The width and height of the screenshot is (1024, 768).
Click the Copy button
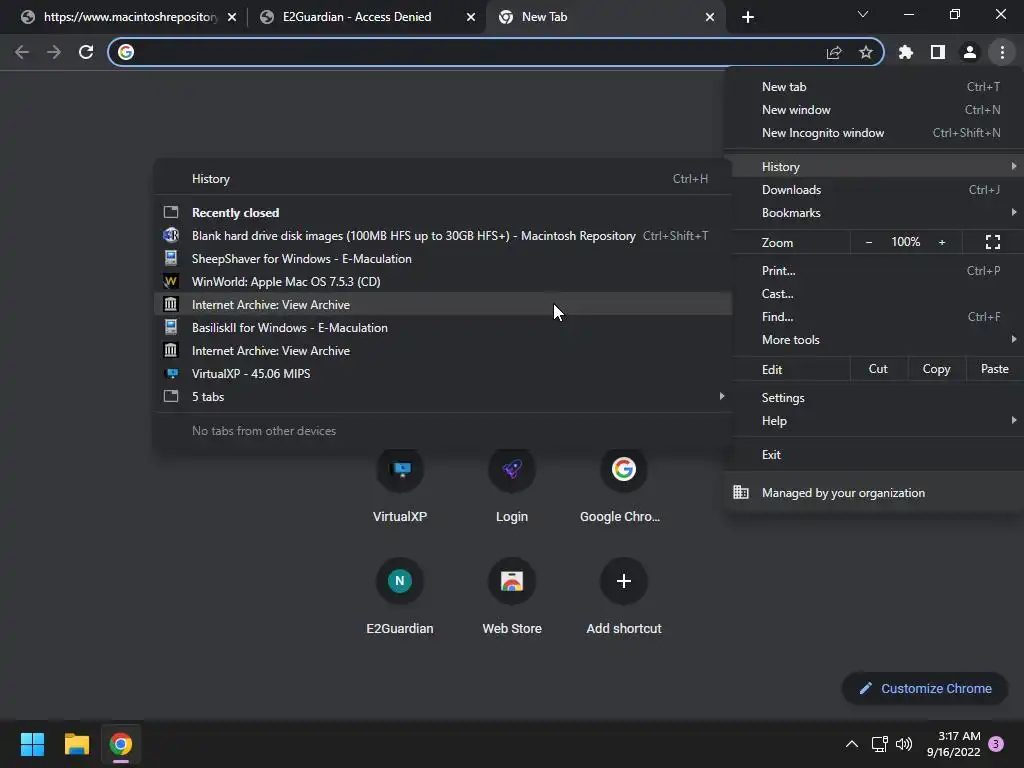tap(936, 369)
